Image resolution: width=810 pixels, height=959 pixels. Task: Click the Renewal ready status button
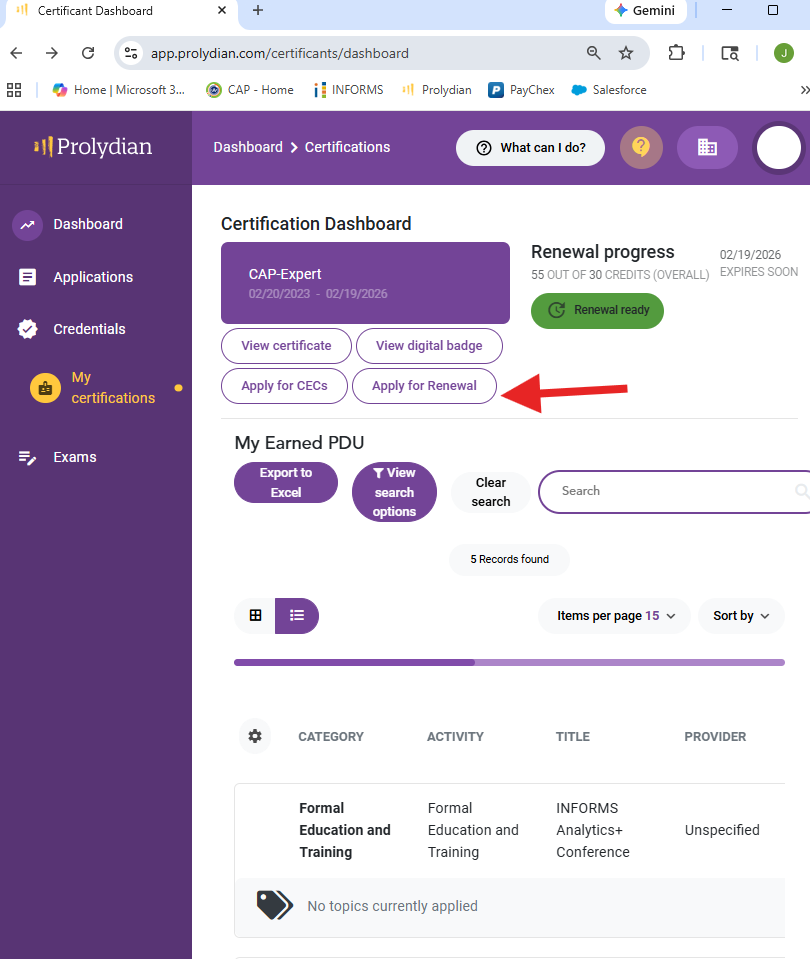point(597,310)
